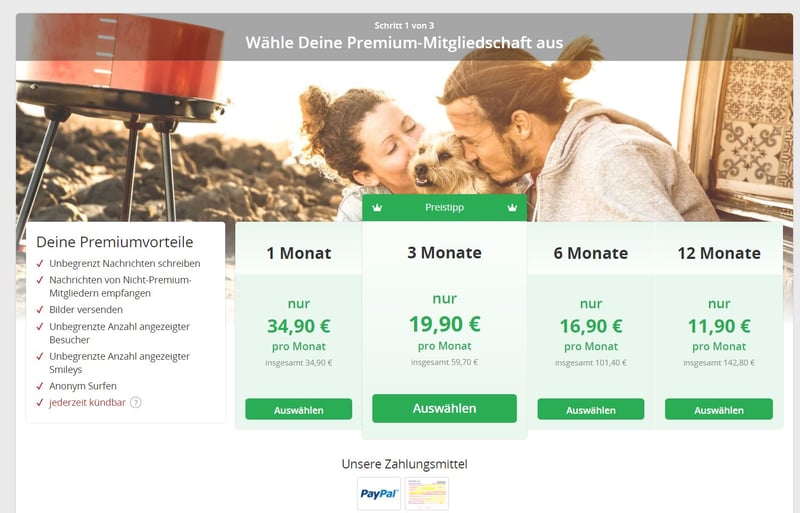Click the Unsere Zahlungsmittel label

coord(404,464)
